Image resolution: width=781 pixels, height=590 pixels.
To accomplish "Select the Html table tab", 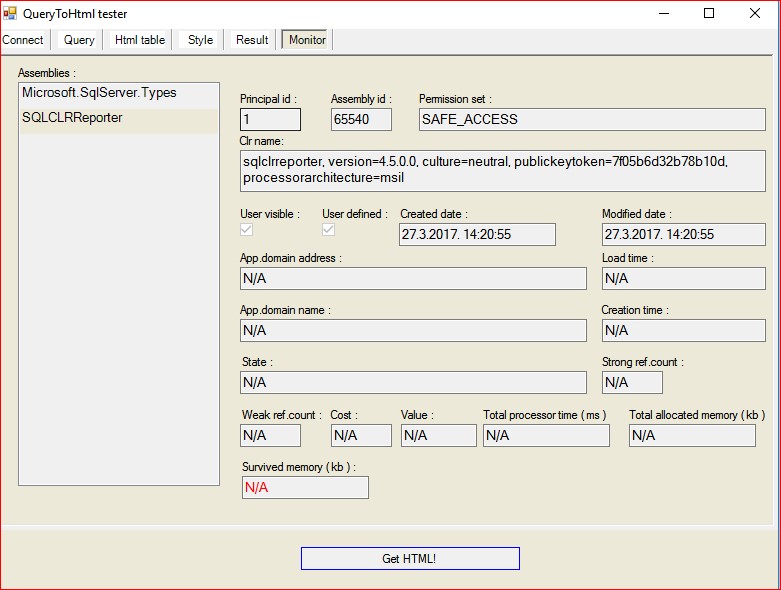I will click(140, 40).
